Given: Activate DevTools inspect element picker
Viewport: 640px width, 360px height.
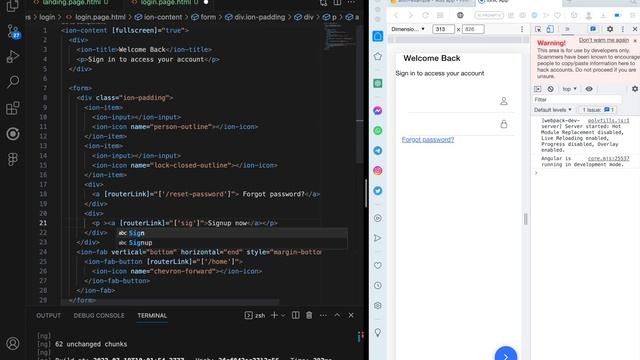Looking at the screenshot, I should [x=538, y=29].
